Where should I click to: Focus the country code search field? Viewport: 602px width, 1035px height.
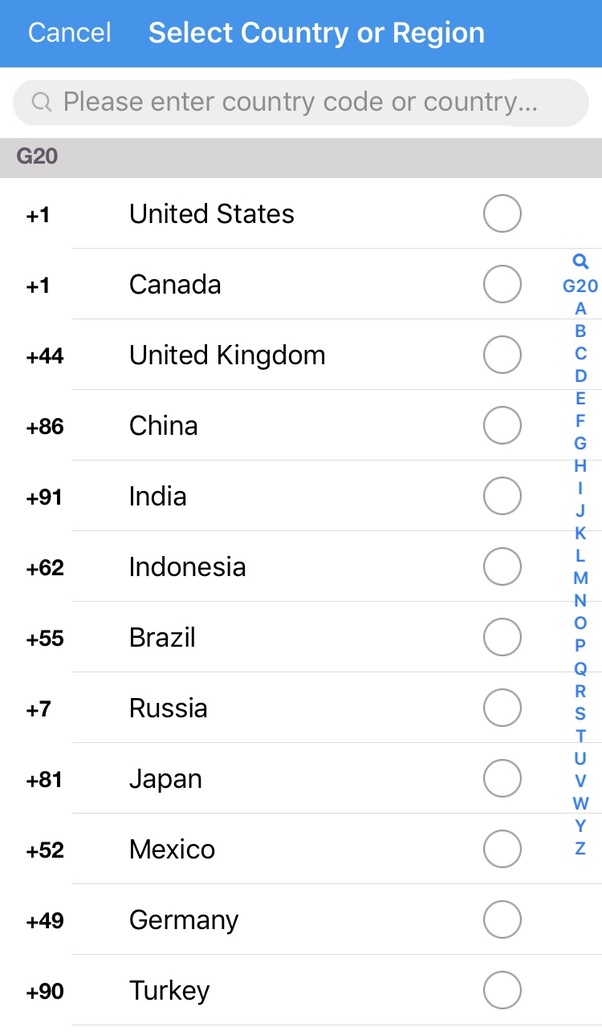coord(300,102)
